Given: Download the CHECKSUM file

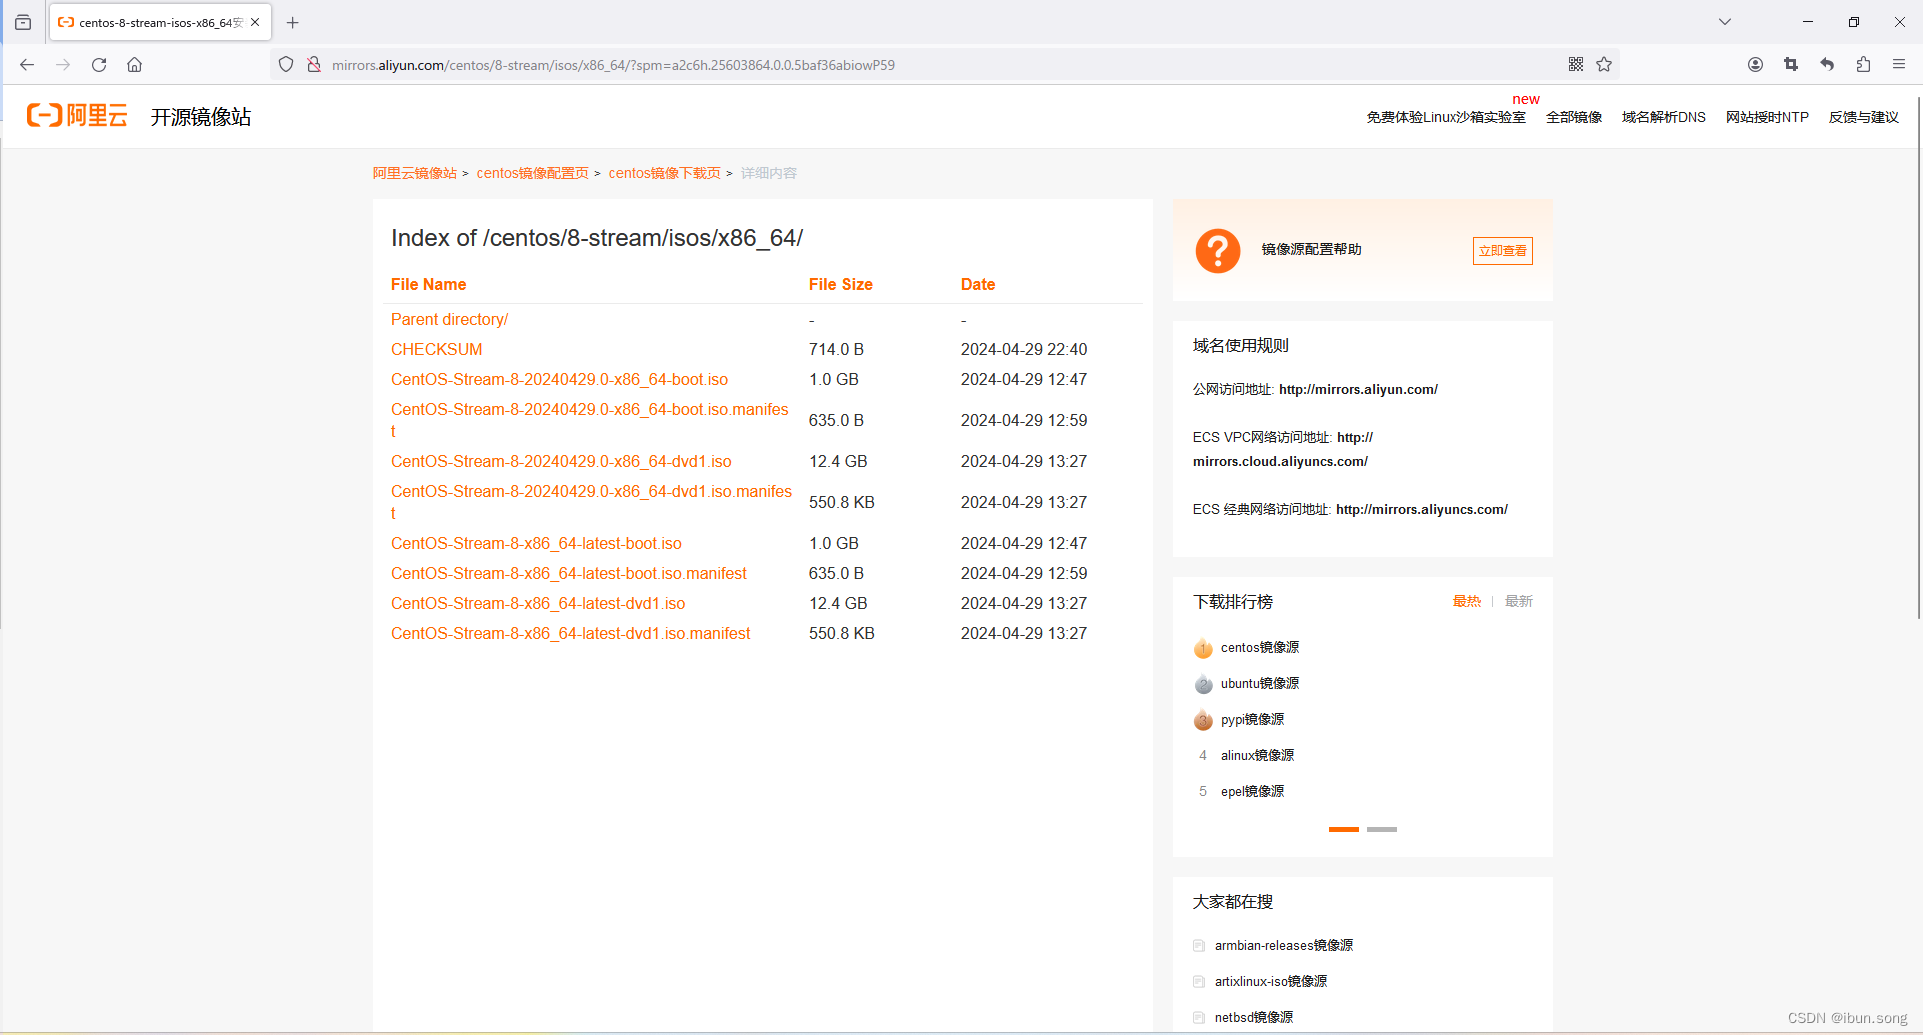Looking at the screenshot, I should (436, 349).
